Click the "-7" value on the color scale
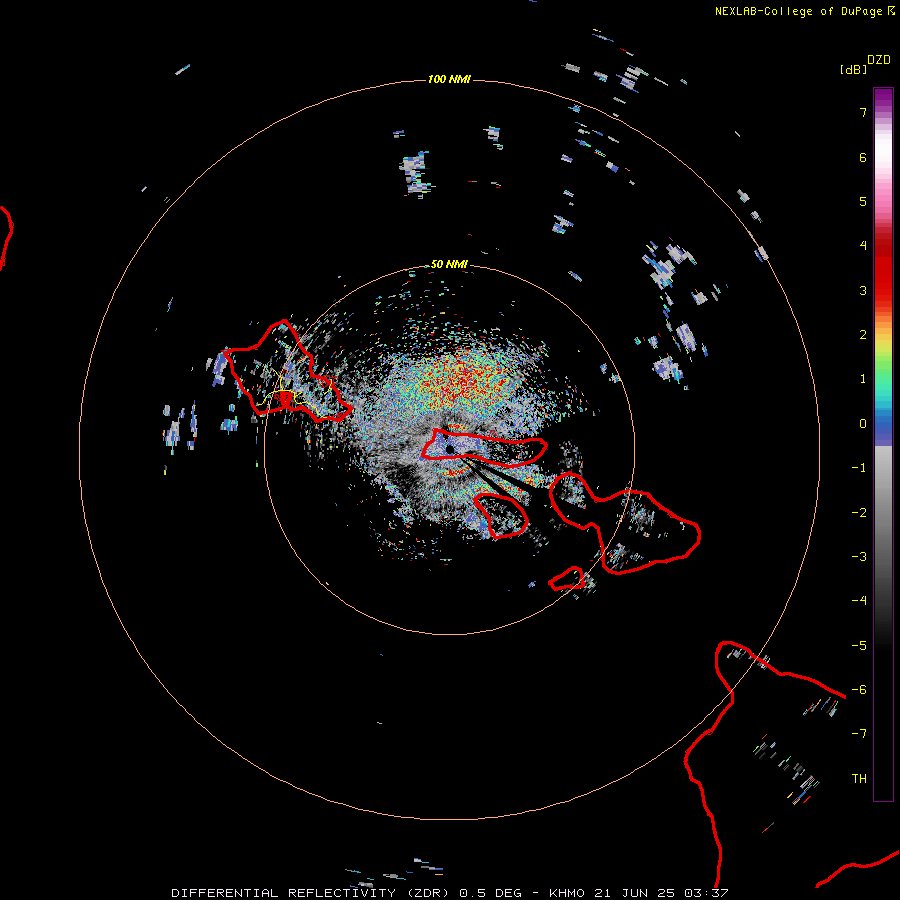900x900 pixels. 859,734
